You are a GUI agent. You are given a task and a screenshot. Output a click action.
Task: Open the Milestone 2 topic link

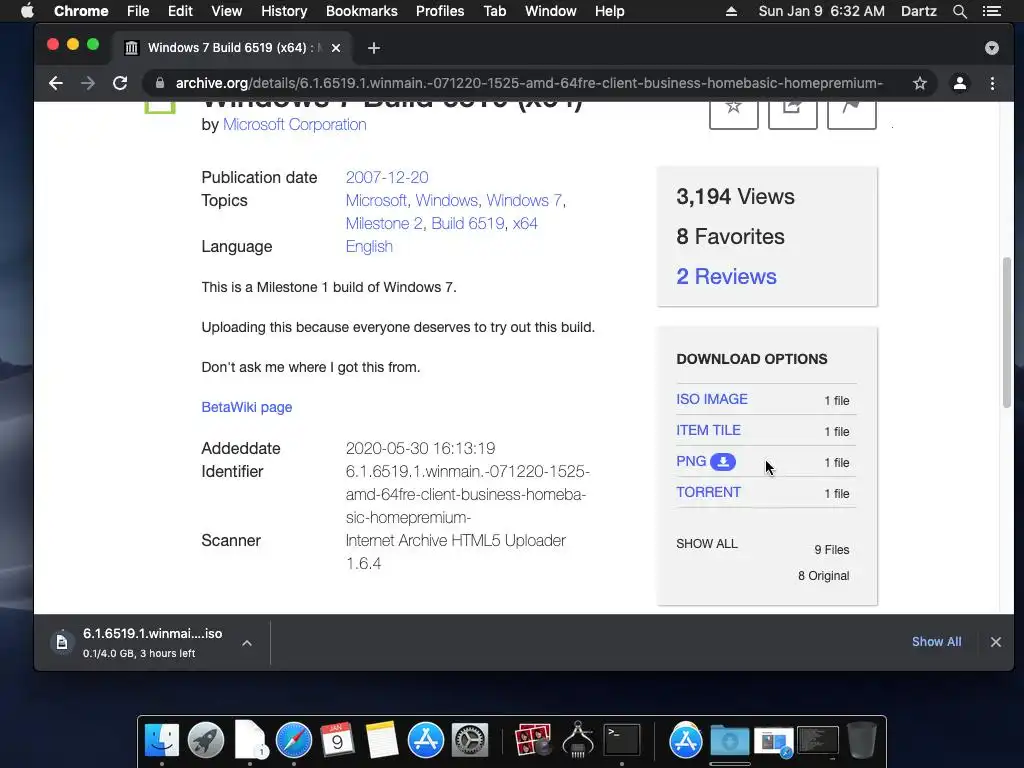pos(384,223)
